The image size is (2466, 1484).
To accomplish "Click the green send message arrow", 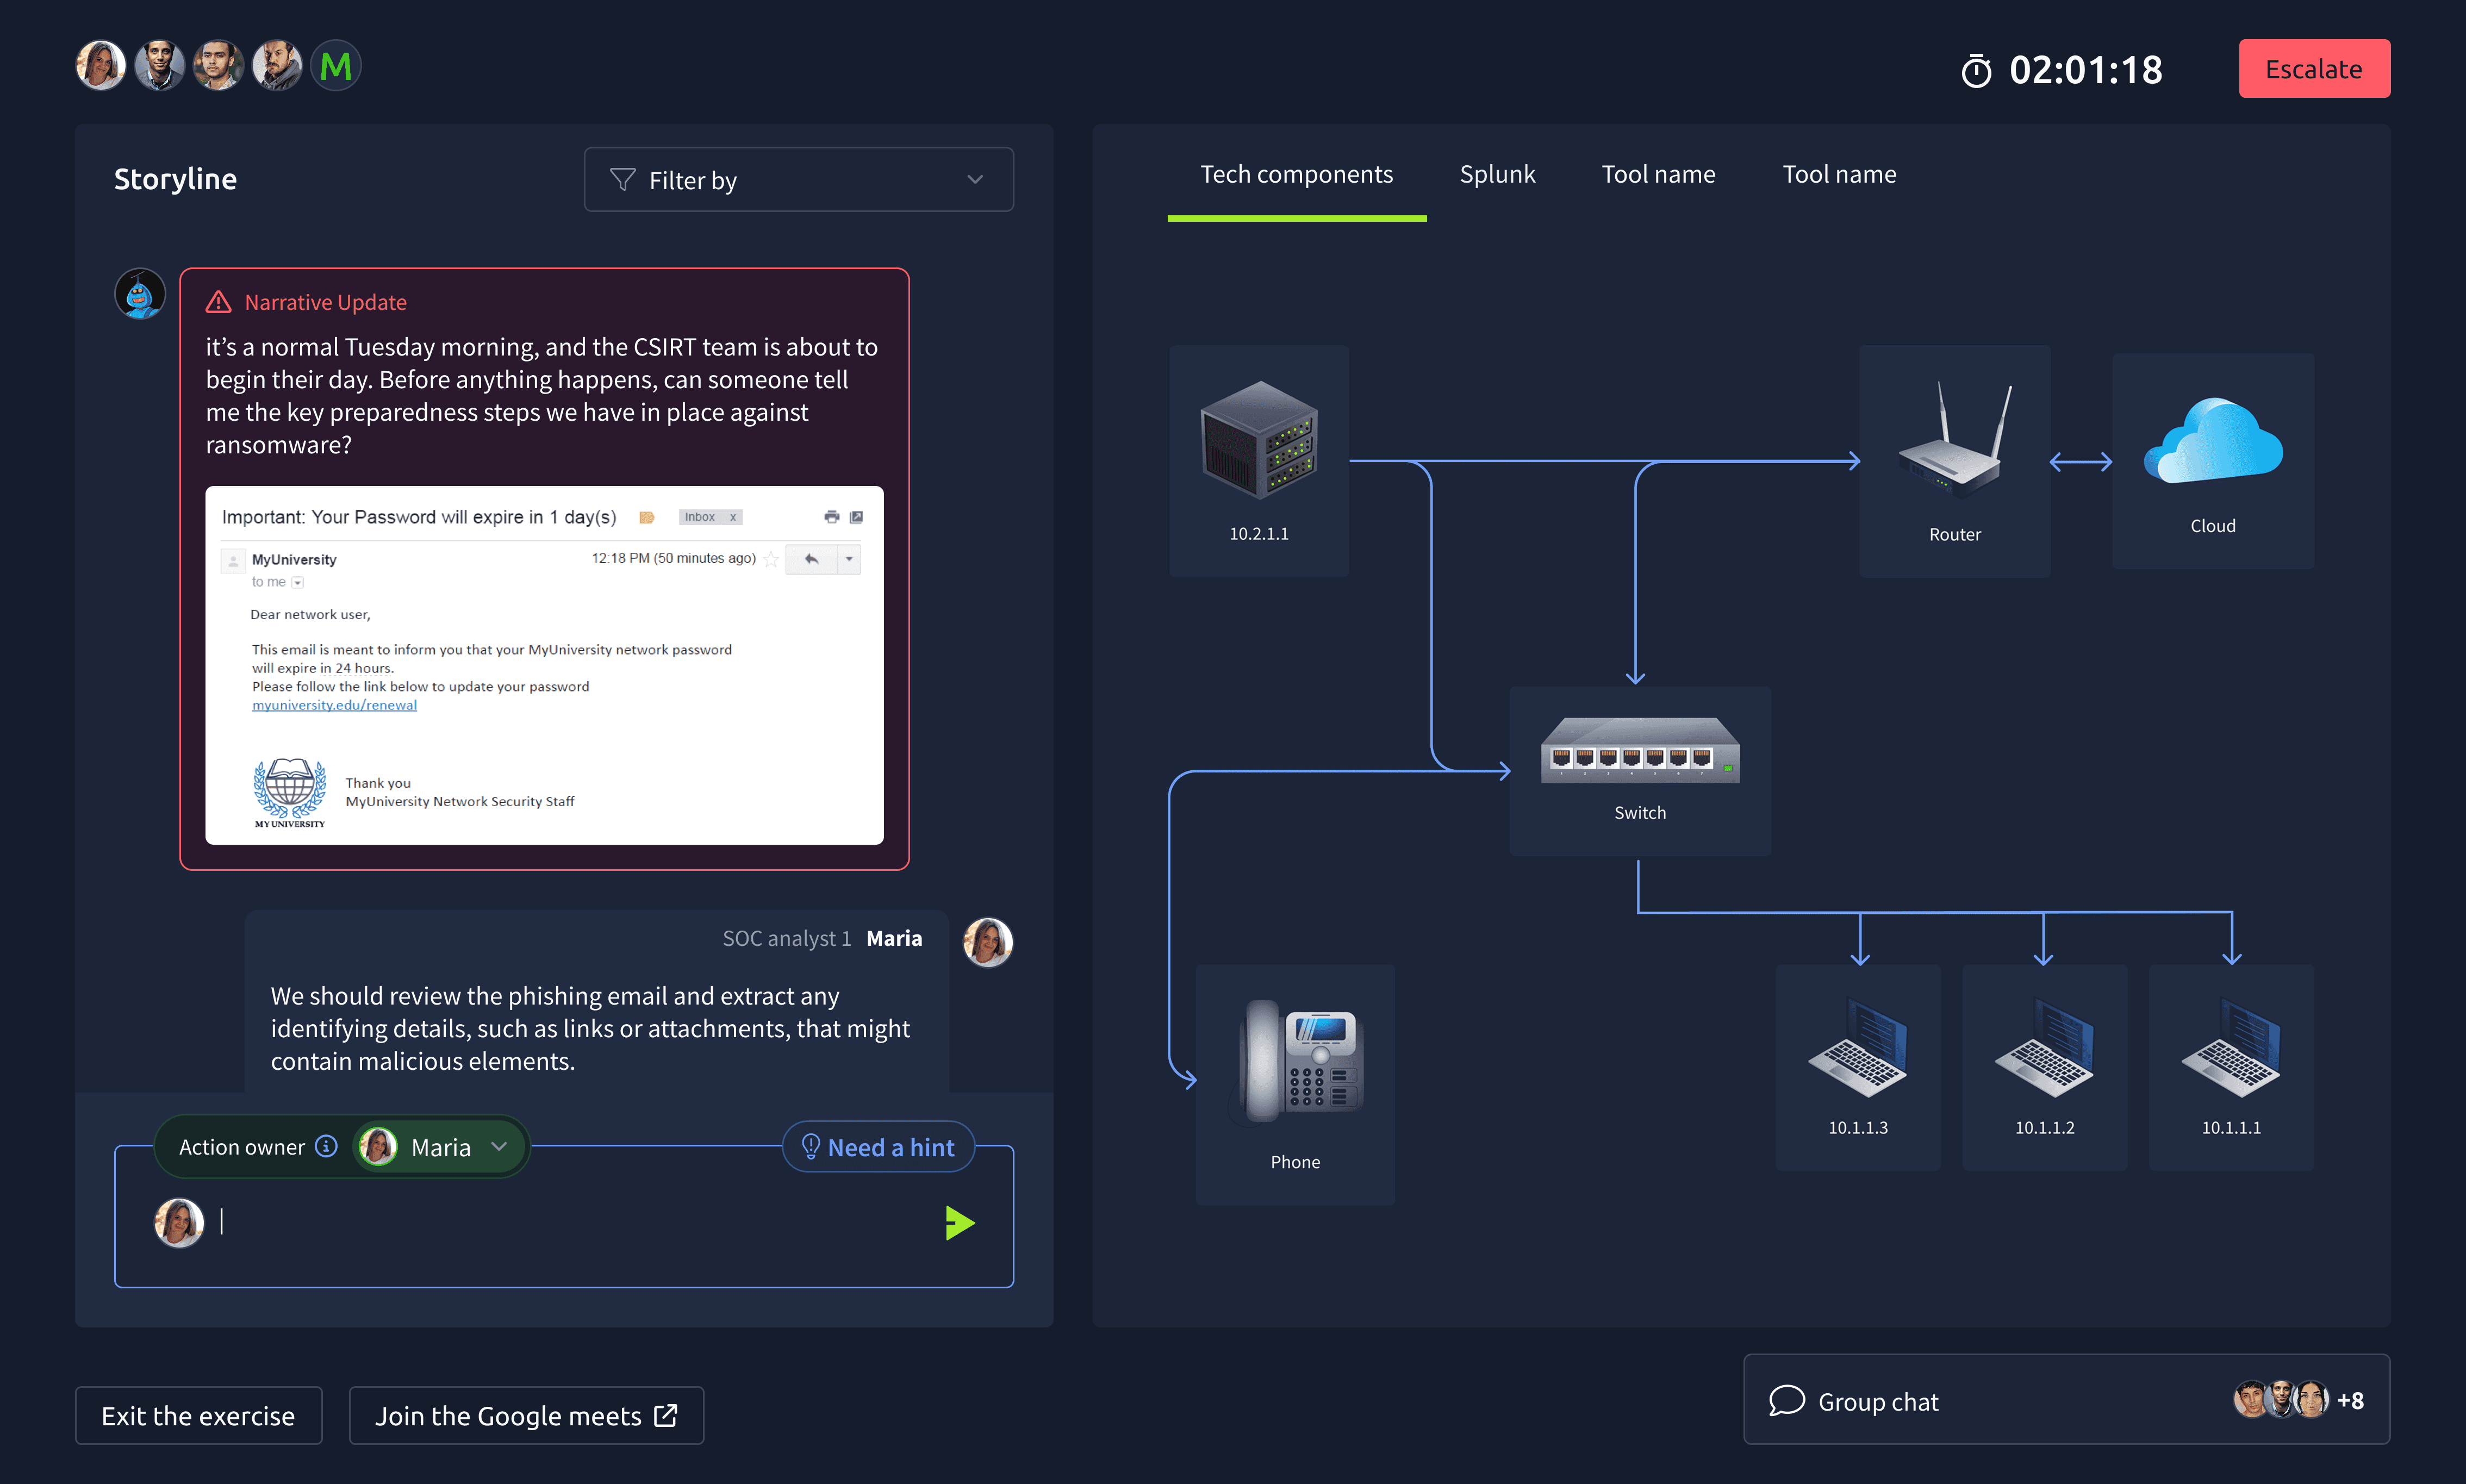I will 959,1222.
